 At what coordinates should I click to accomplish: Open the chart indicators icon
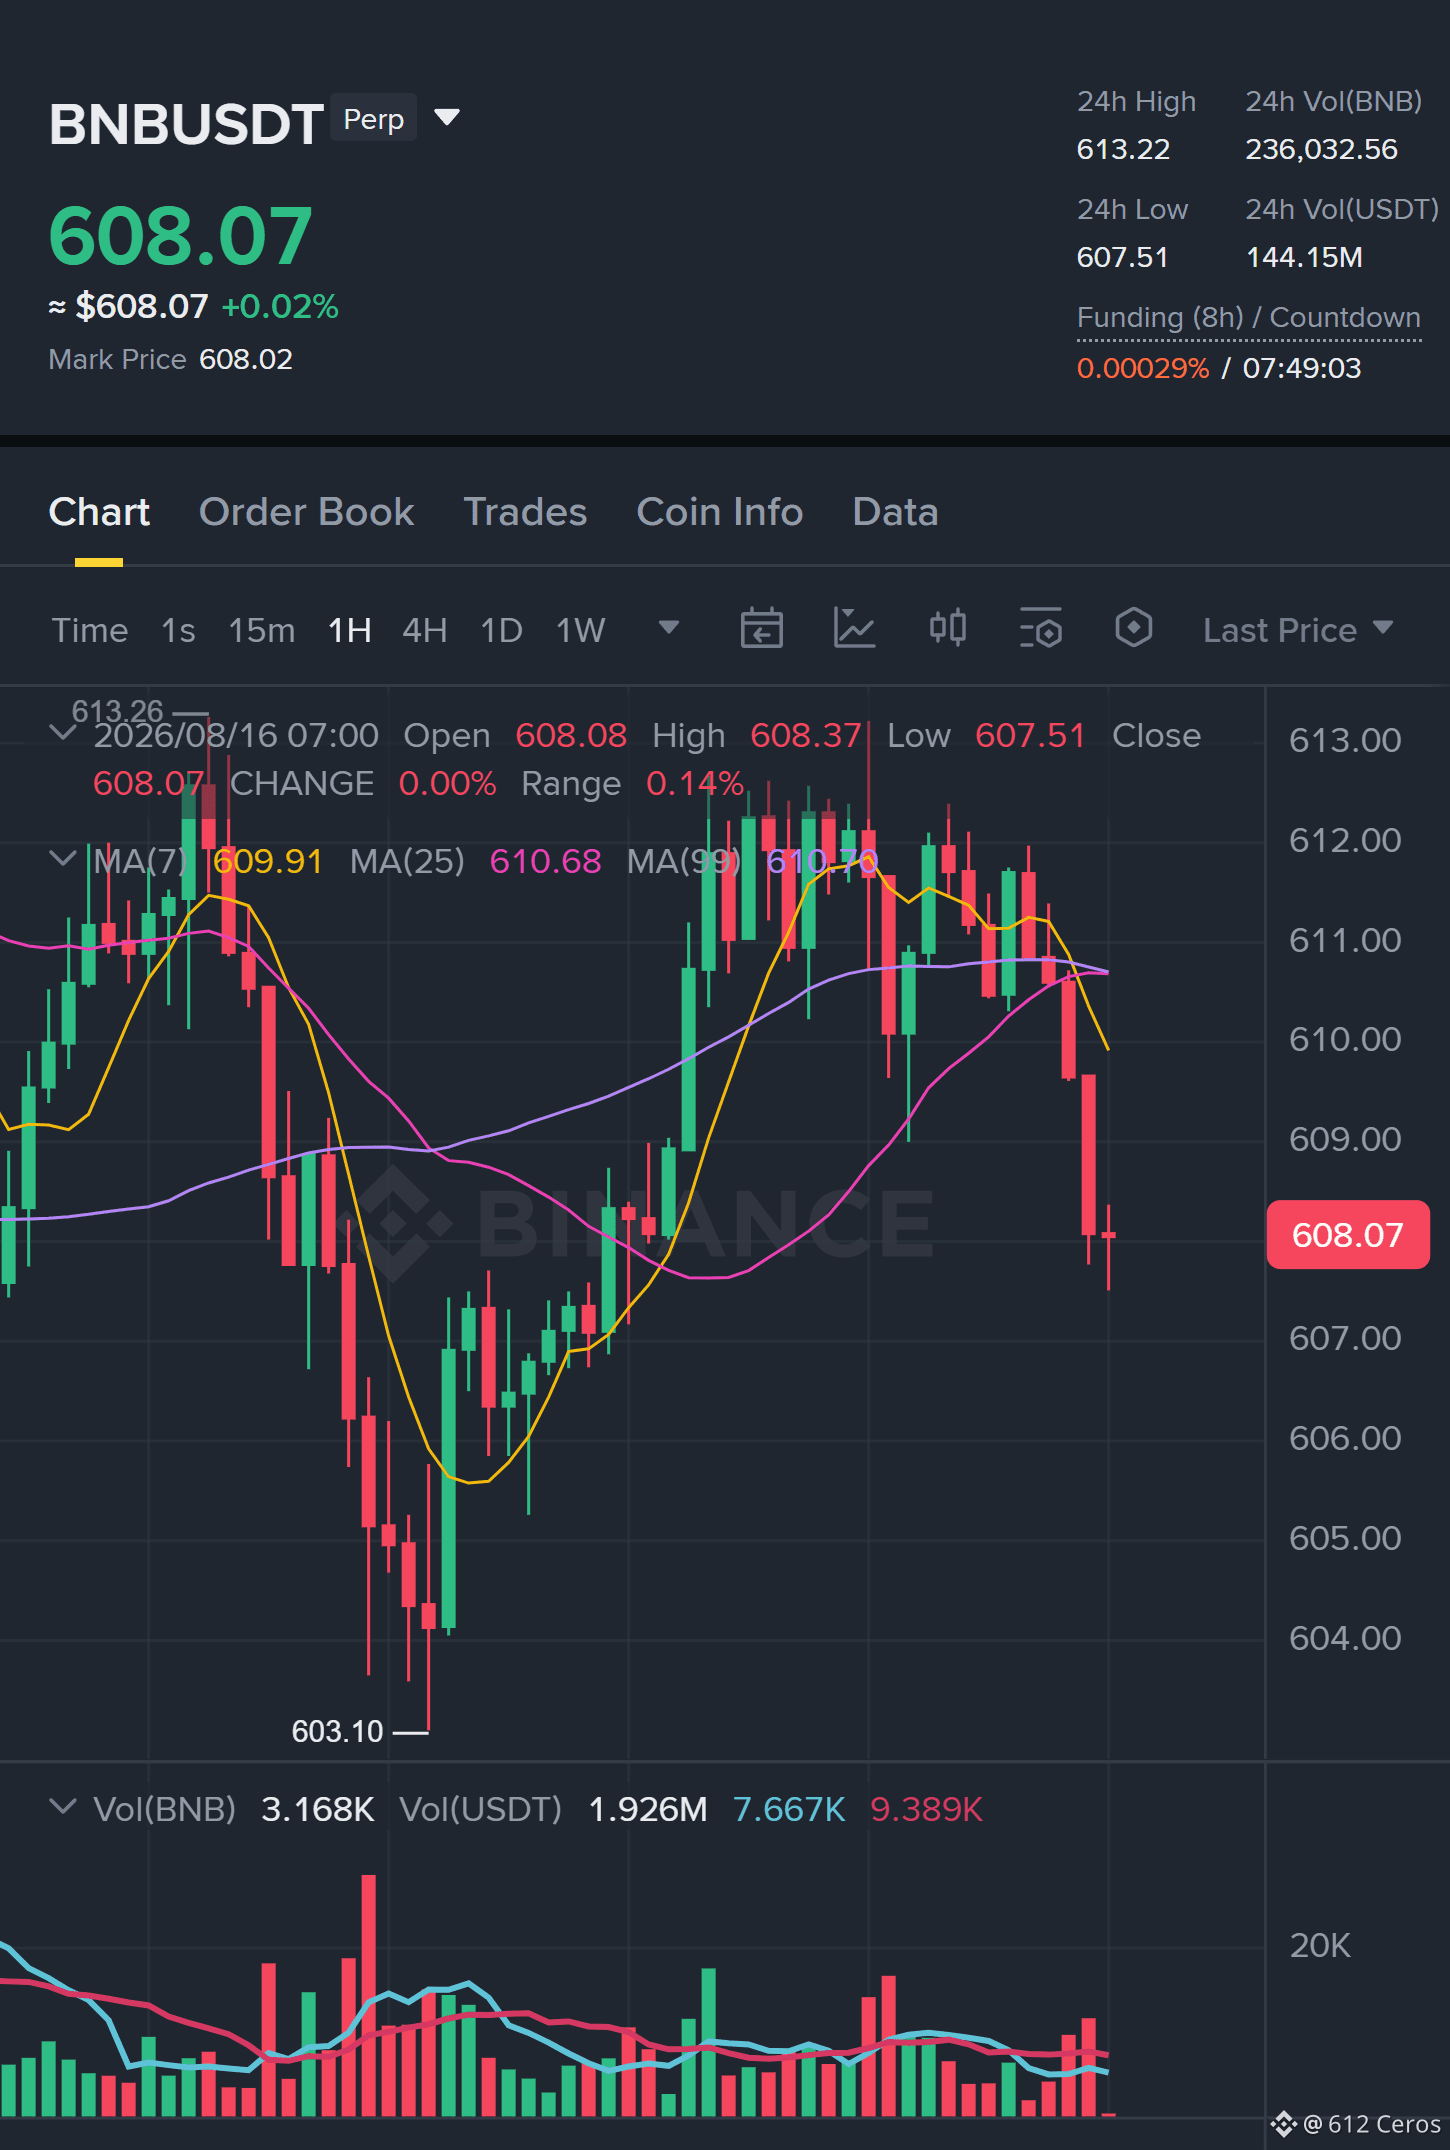point(854,629)
